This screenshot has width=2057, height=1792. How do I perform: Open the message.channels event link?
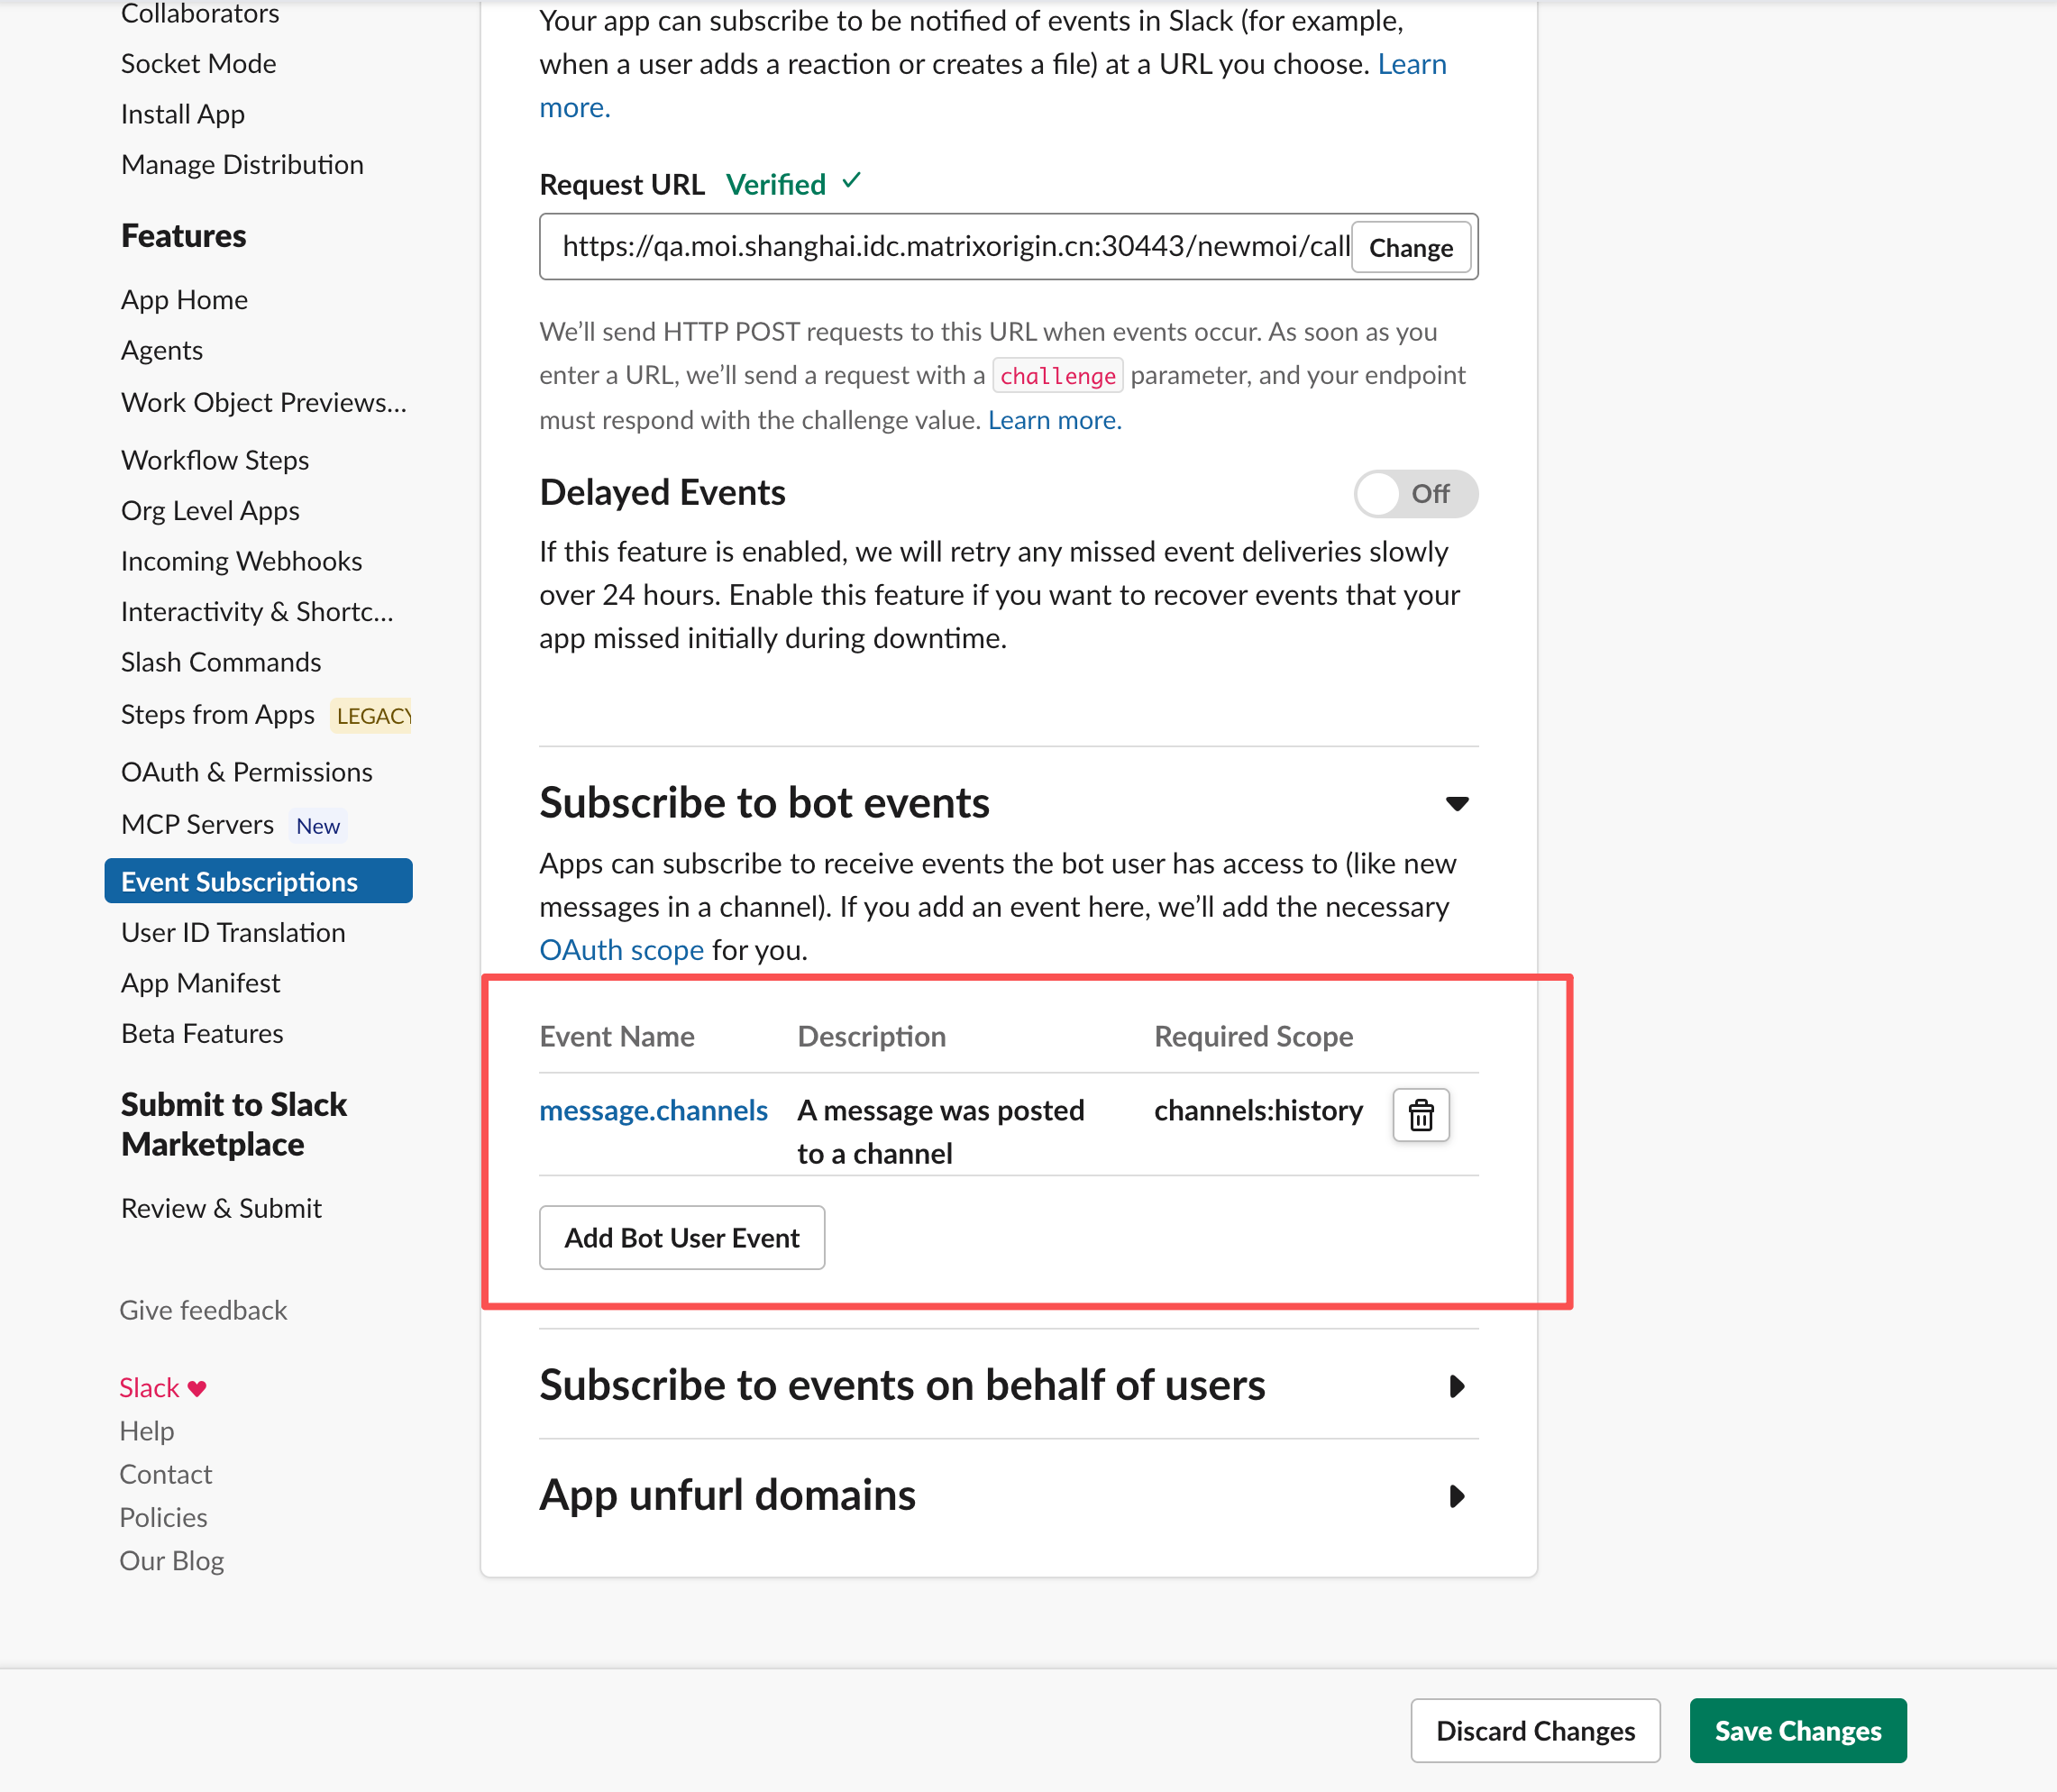[653, 1110]
